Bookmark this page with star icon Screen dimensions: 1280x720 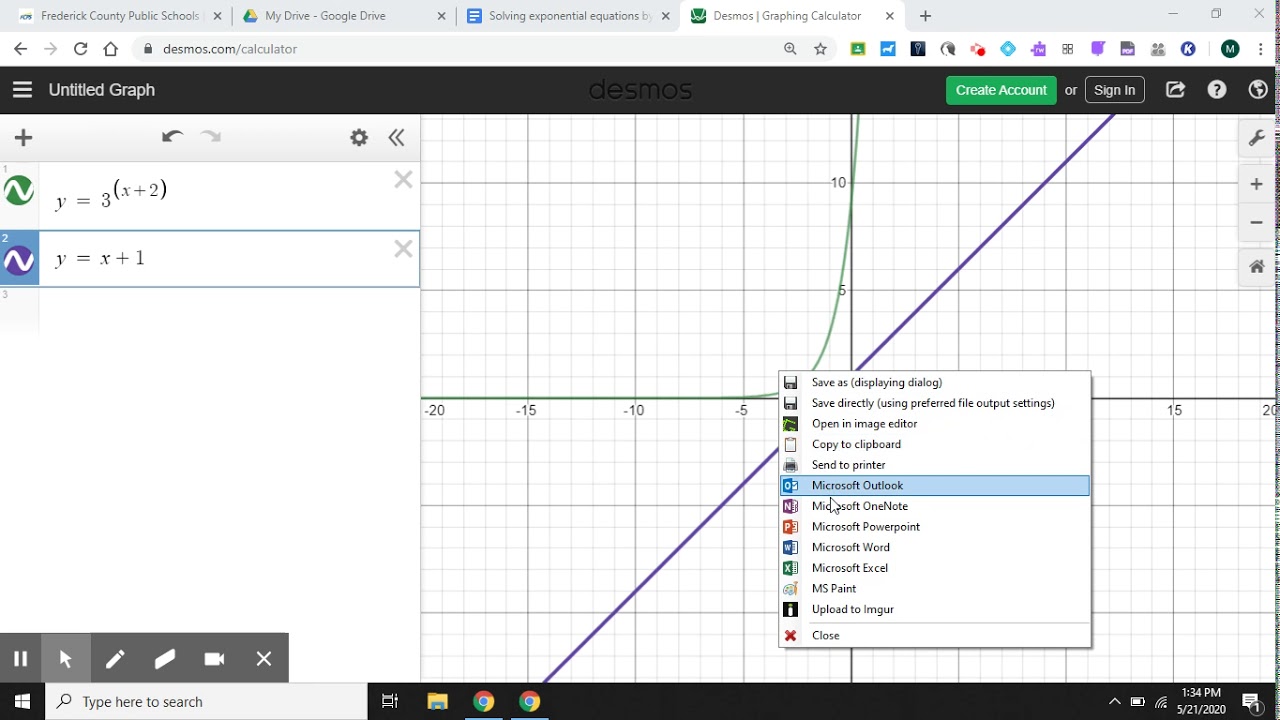[x=820, y=49]
